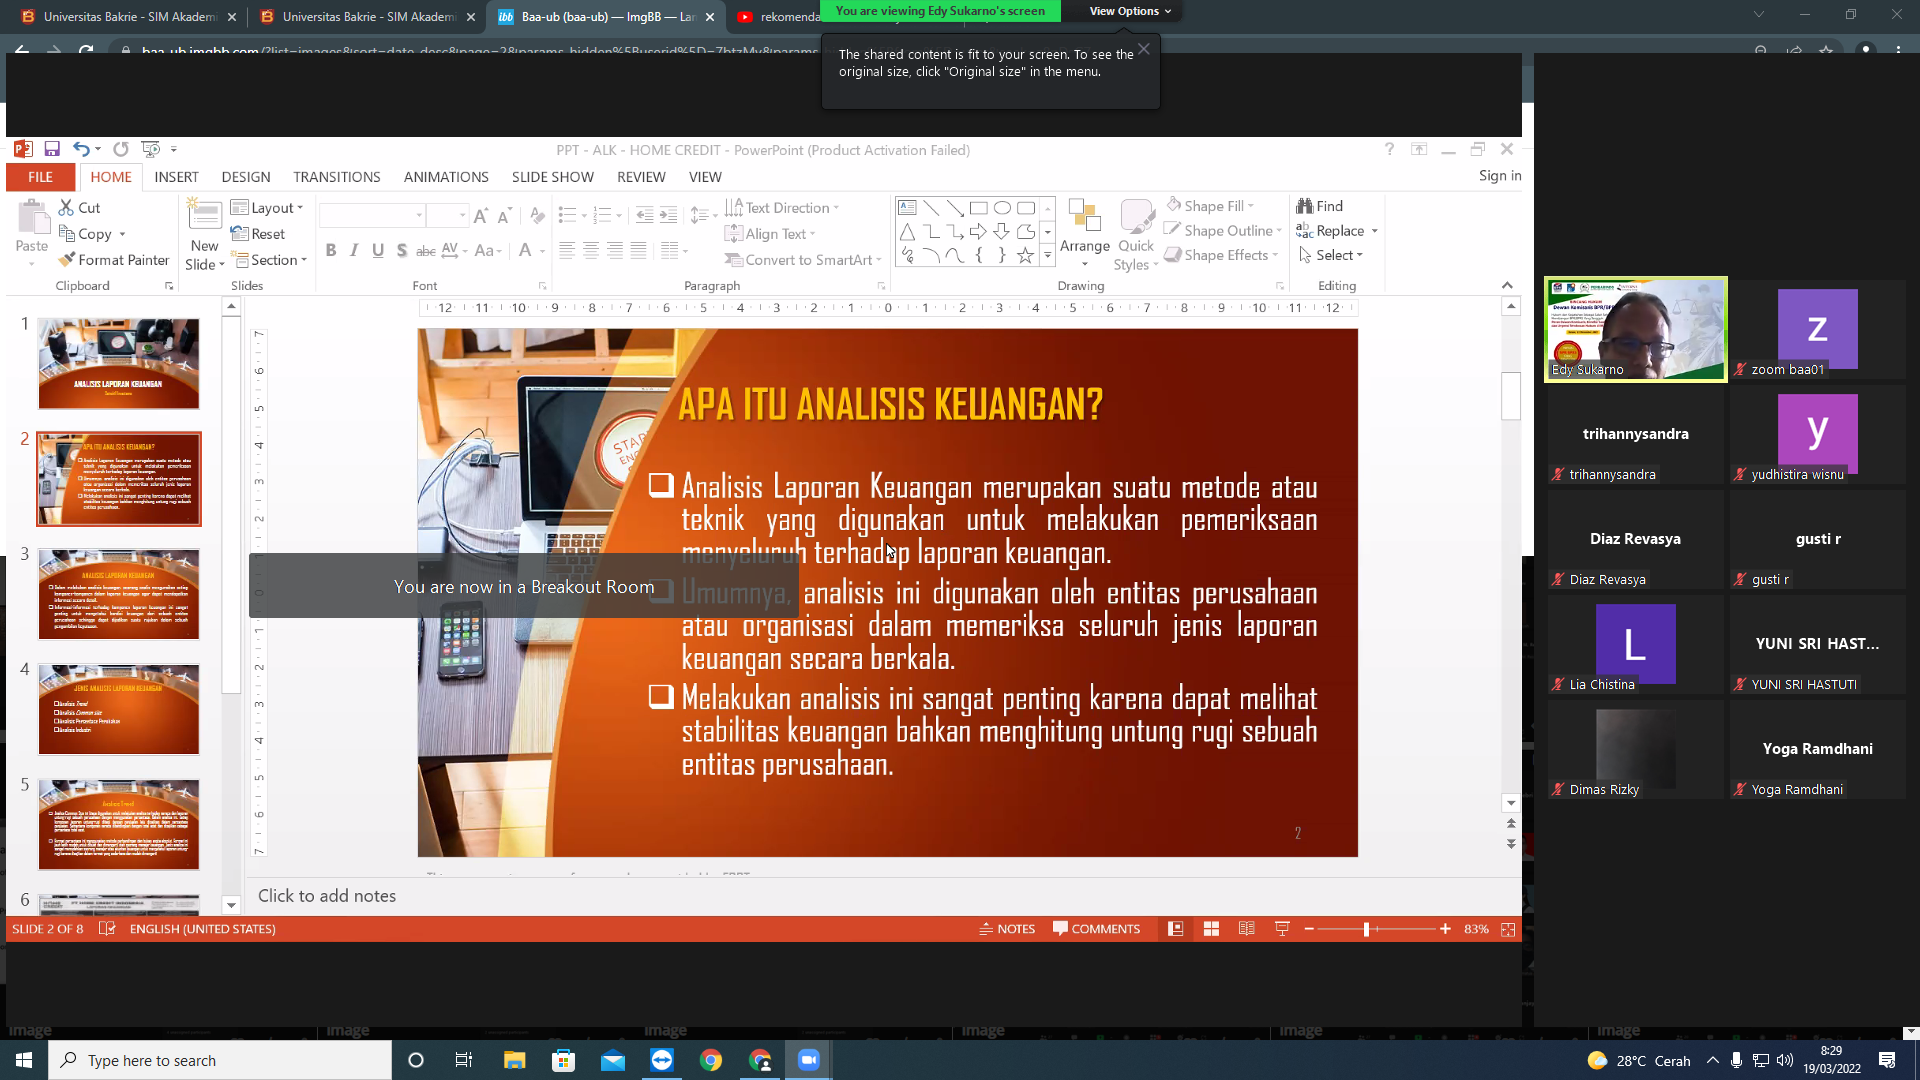Screen dimensions: 1920x1080
Task: Toggle Center text alignment
Action: tap(591, 250)
